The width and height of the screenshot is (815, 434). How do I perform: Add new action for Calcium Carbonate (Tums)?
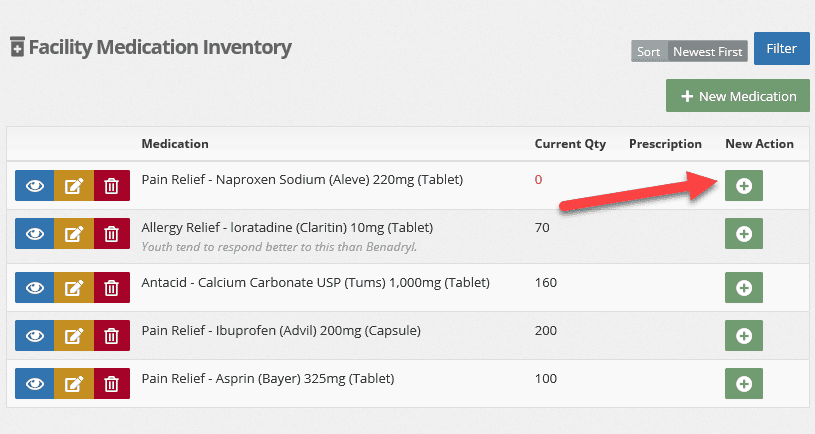click(744, 287)
